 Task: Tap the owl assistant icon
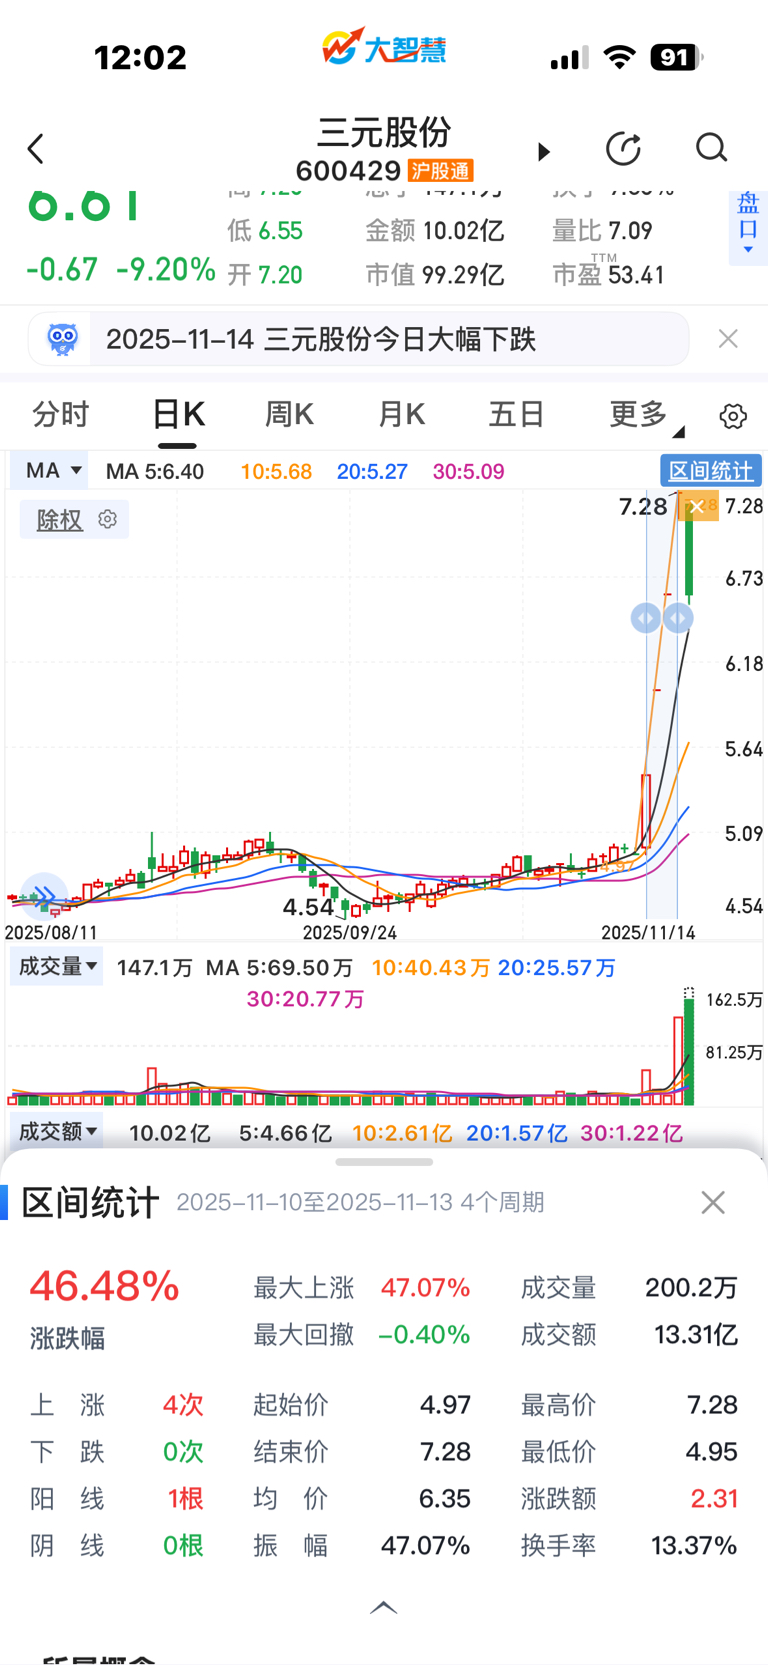[x=63, y=339]
